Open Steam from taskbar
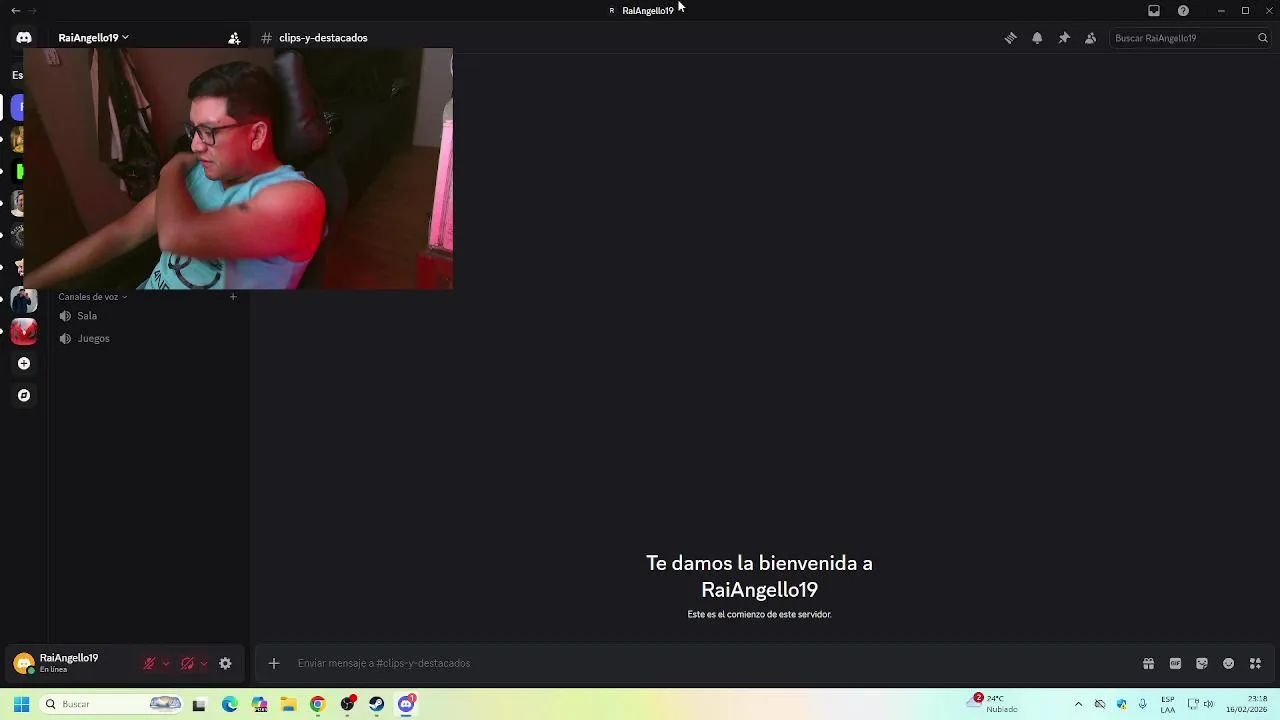Image resolution: width=1280 pixels, height=720 pixels. tap(376, 704)
